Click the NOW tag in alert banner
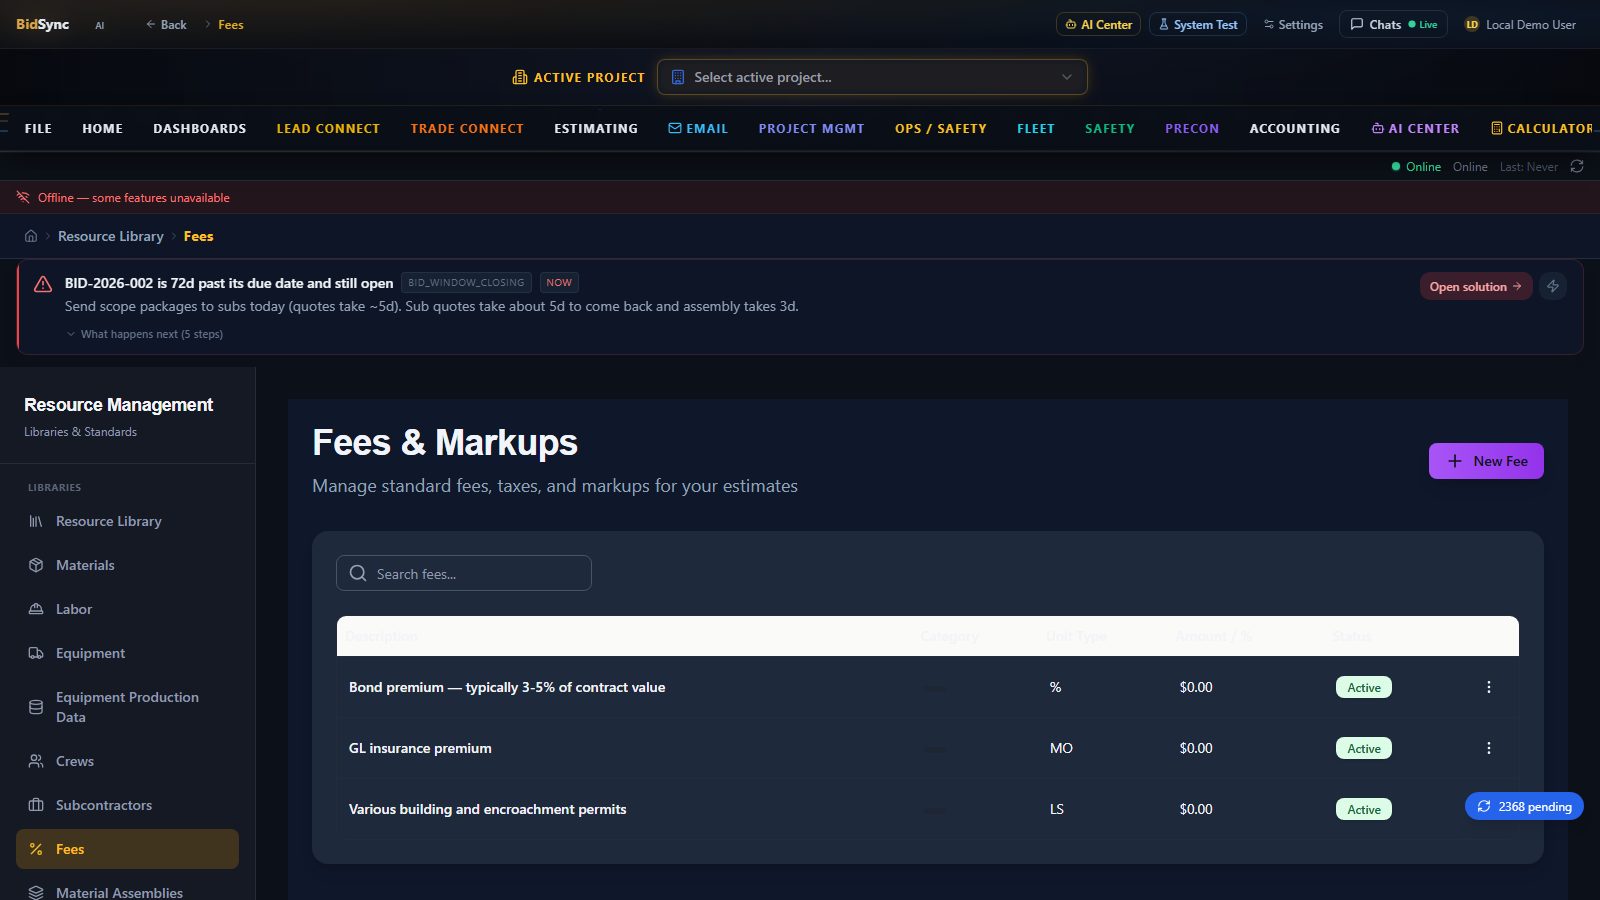This screenshot has width=1600, height=900. pyautogui.click(x=559, y=283)
